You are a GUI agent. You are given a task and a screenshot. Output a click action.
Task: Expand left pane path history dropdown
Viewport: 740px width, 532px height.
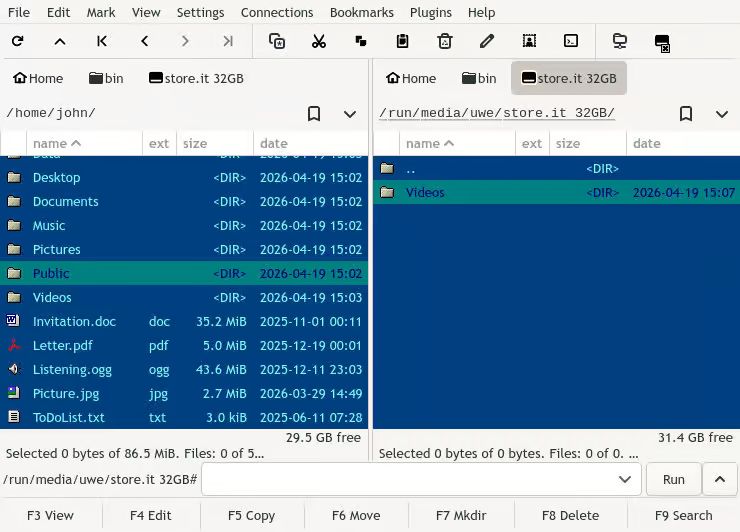(350, 114)
